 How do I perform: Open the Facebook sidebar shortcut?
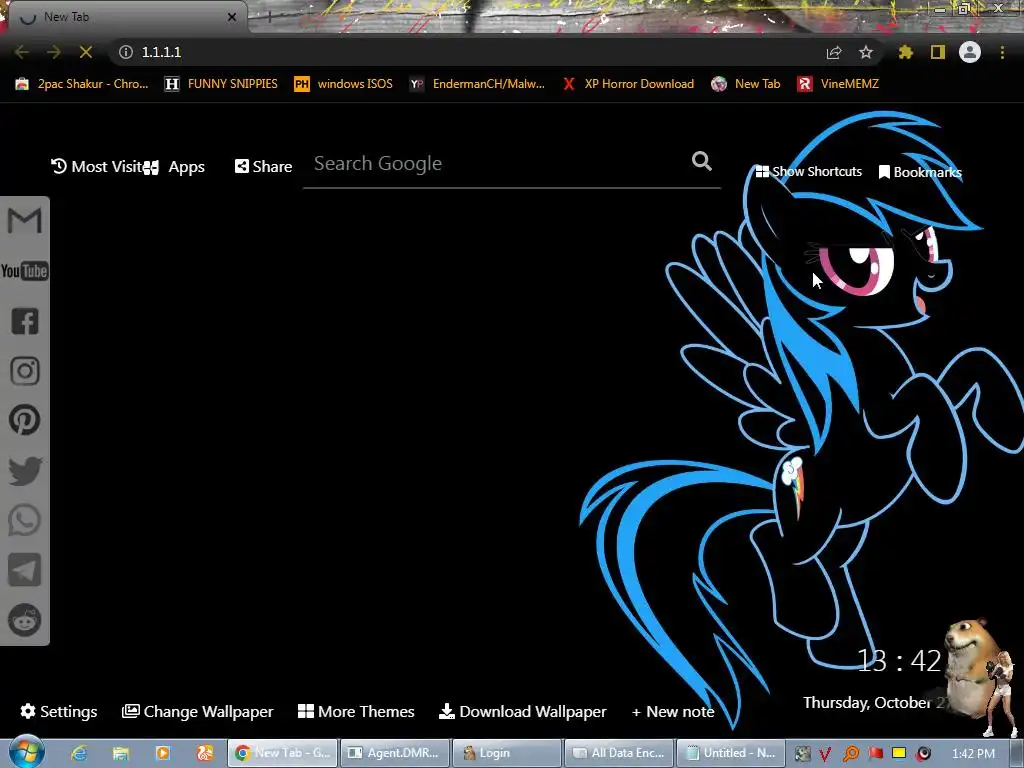[25, 321]
